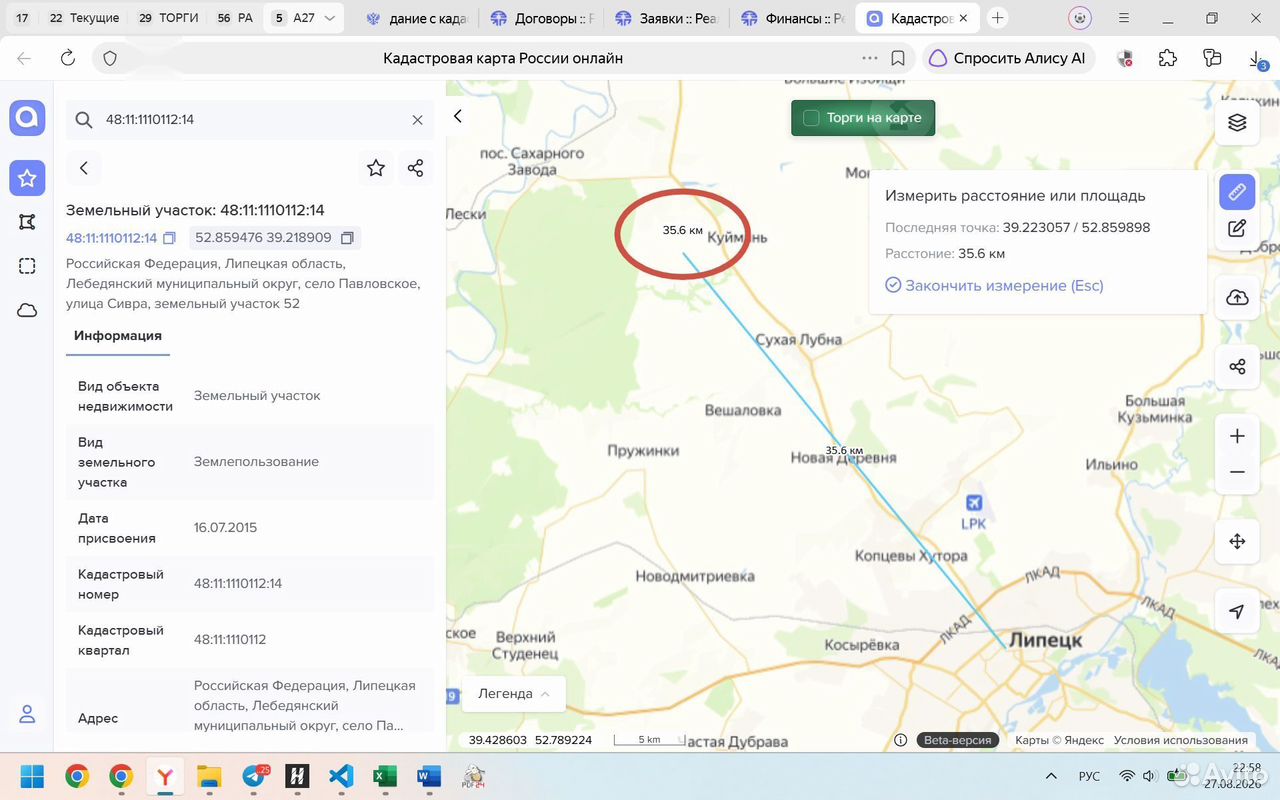Viewport: 1280px width, 800px height.
Task: Locate my position on the map
Action: (x=1237, y=611)
